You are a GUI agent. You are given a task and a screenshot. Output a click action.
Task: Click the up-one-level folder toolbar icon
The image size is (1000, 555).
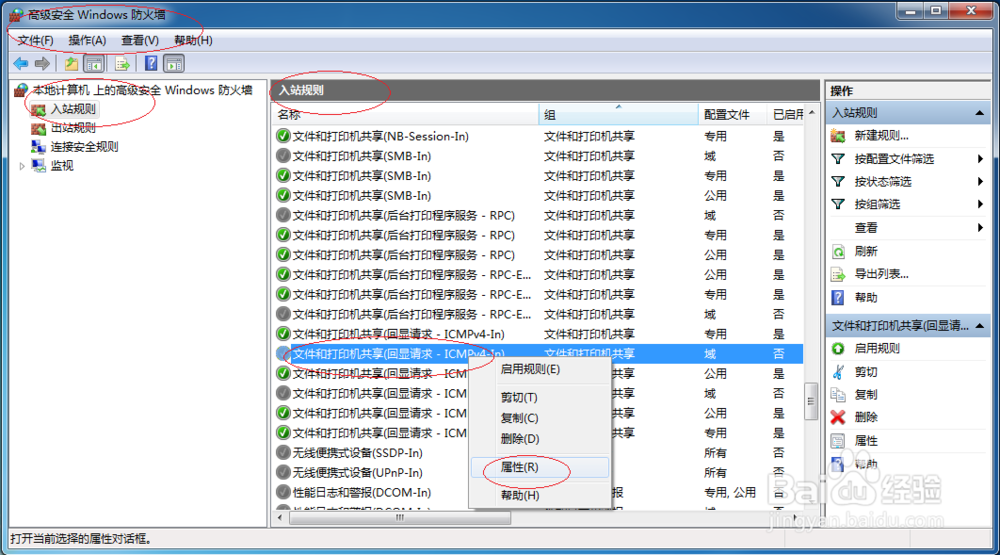(x=71, y=64)
